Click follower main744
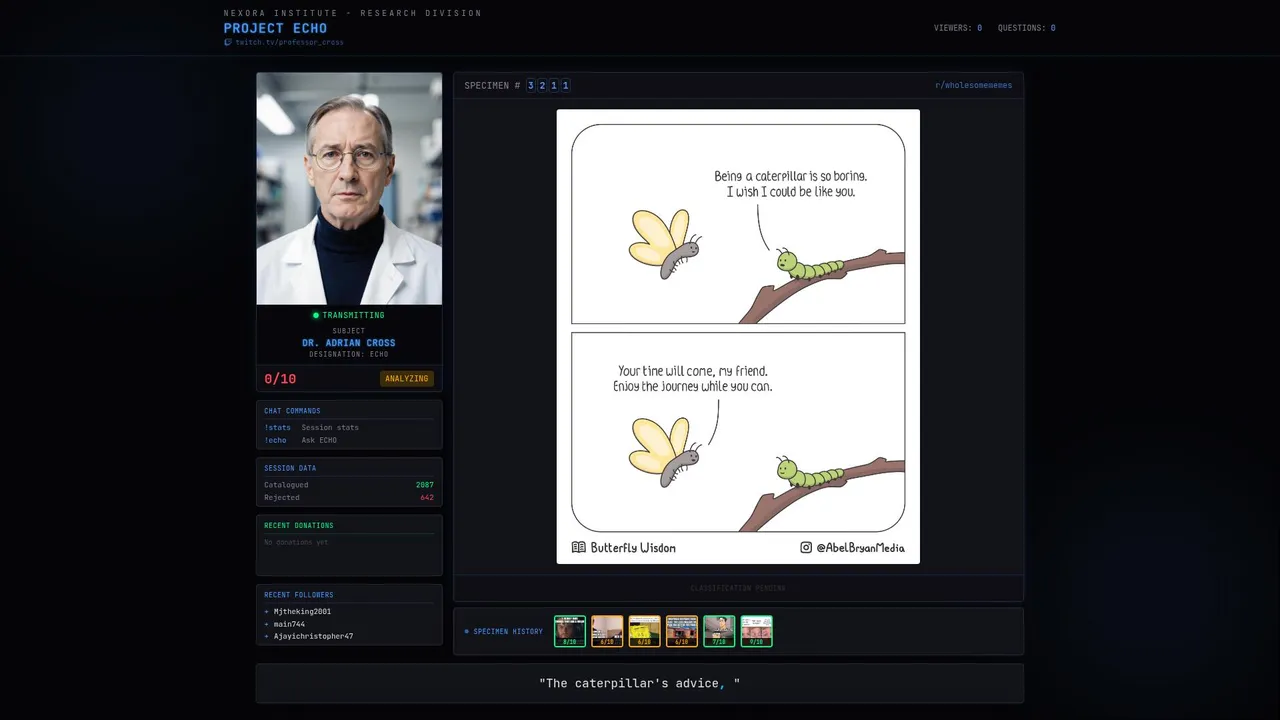 pos(289,624)
